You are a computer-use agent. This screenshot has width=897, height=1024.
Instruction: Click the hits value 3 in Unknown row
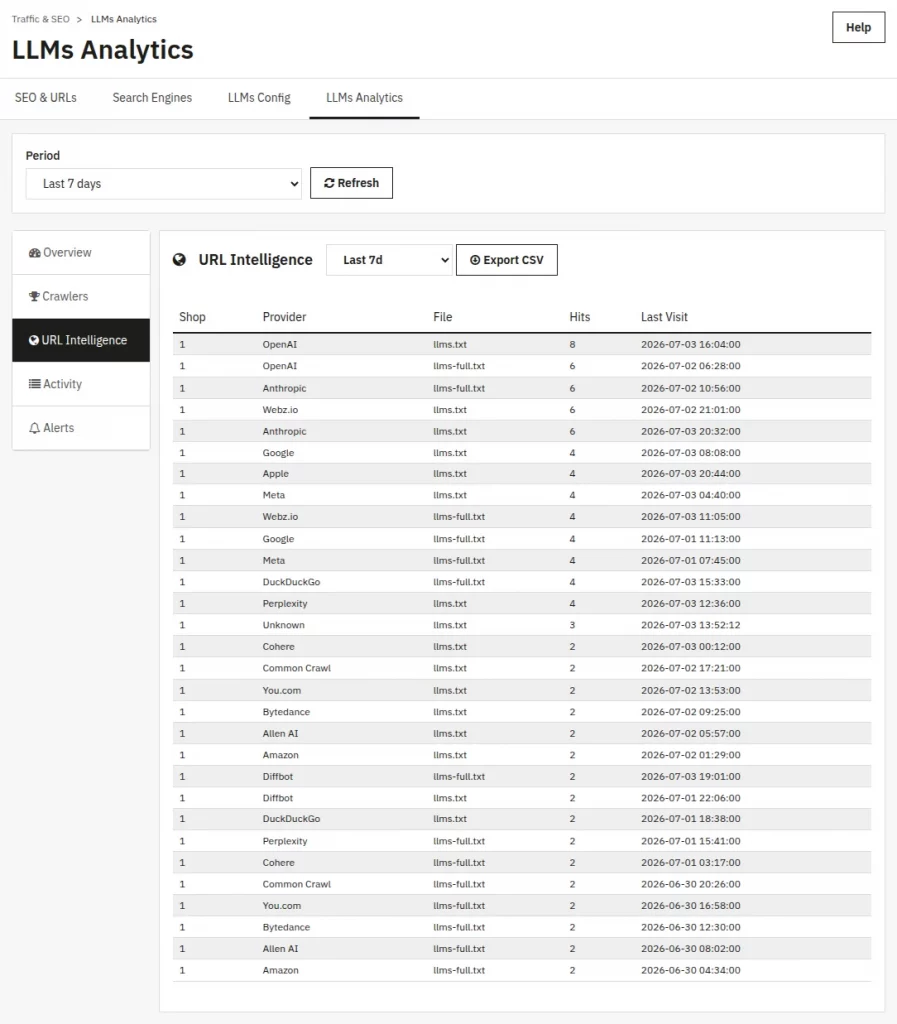[x=572, y=625]
